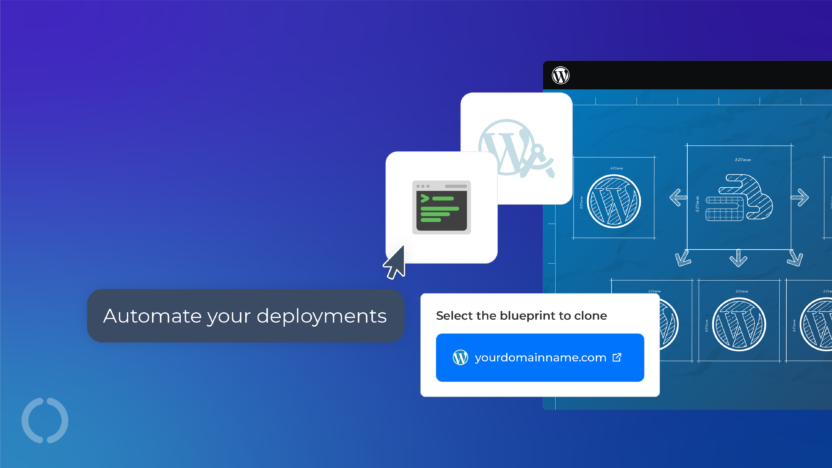Click the straight down arrow below the cloud
Screen dimensions: 832x468
pos(738,259)
